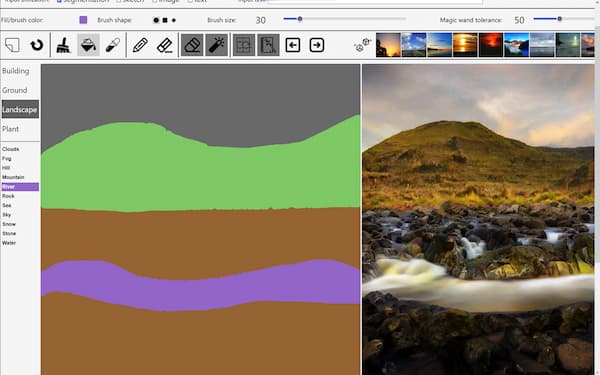Pick the Mountain label
The height and width of the screenshot is (375, 600).
tap(13, 177)
